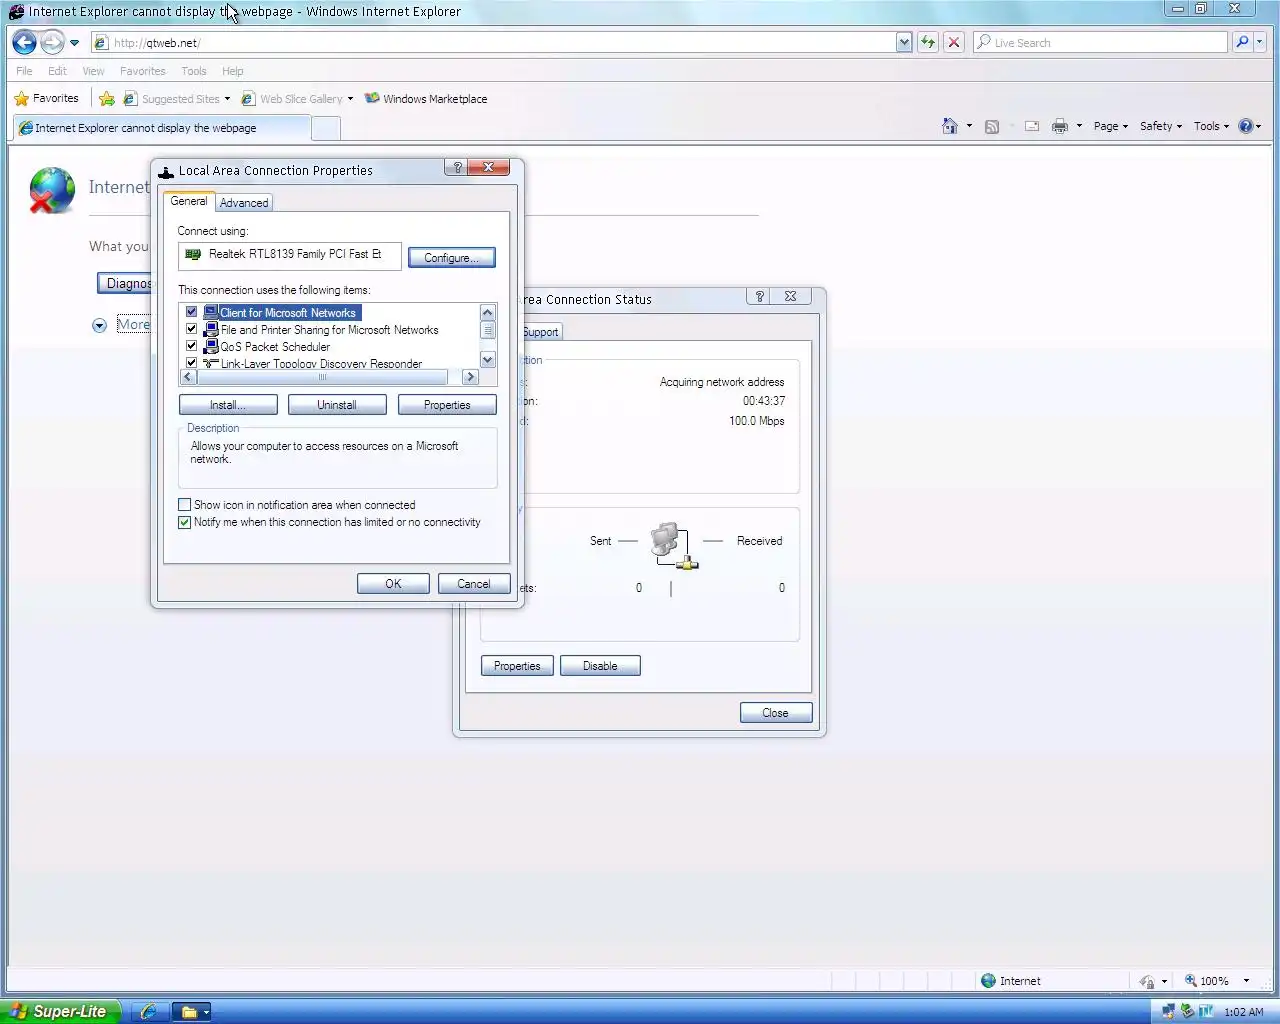
Task: Click the IE Back navigation button
Action: coord(24,42)
